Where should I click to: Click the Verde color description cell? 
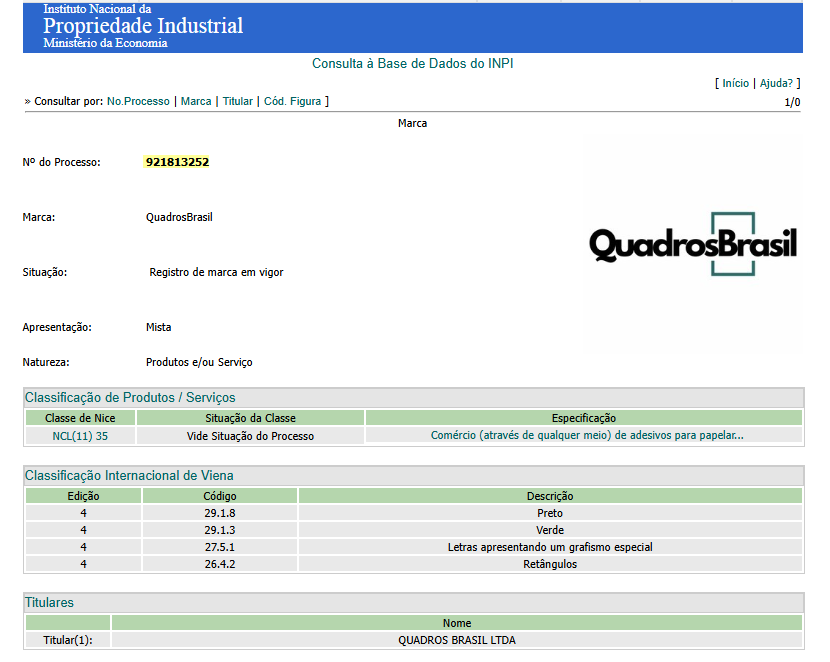(x=550, y=530)
